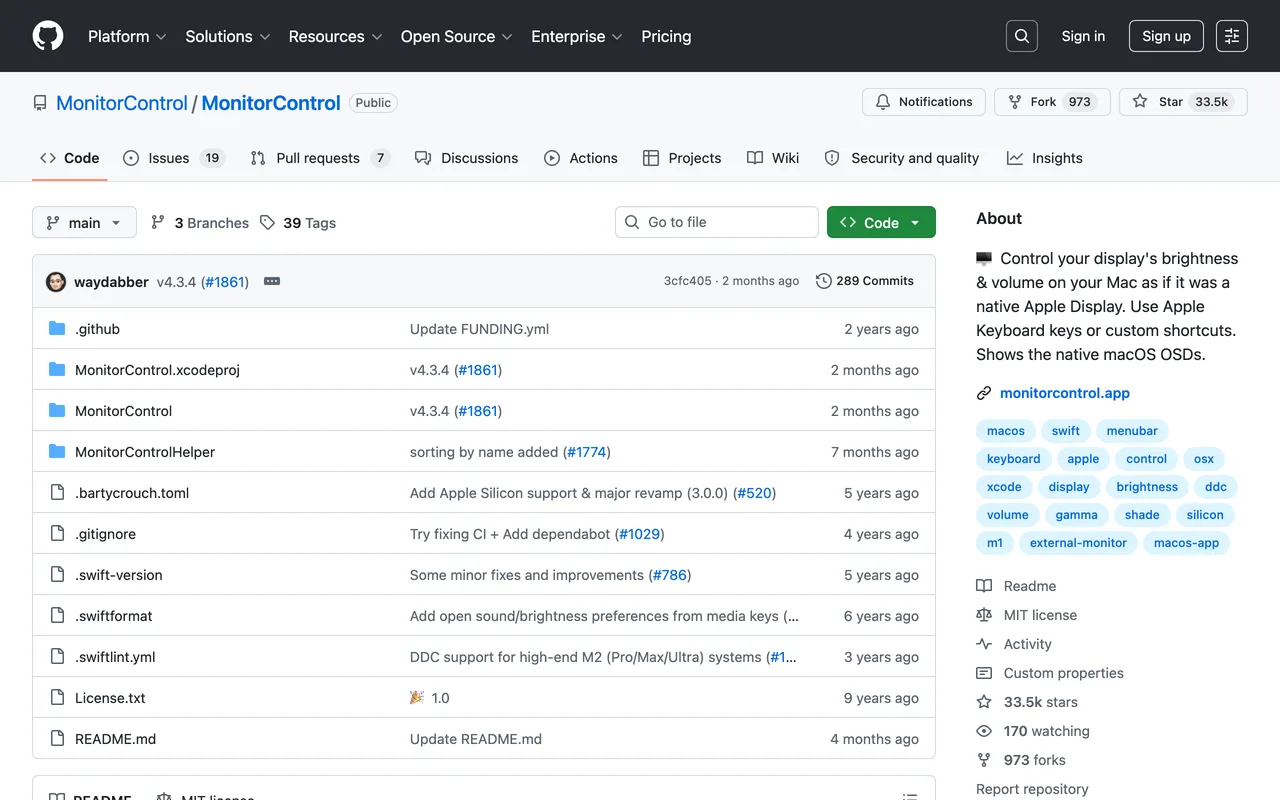Open appearance settings icon next to Sign up
Image resolution: width=1280 pixels, height=800 pixels.
coord(1232,36)
